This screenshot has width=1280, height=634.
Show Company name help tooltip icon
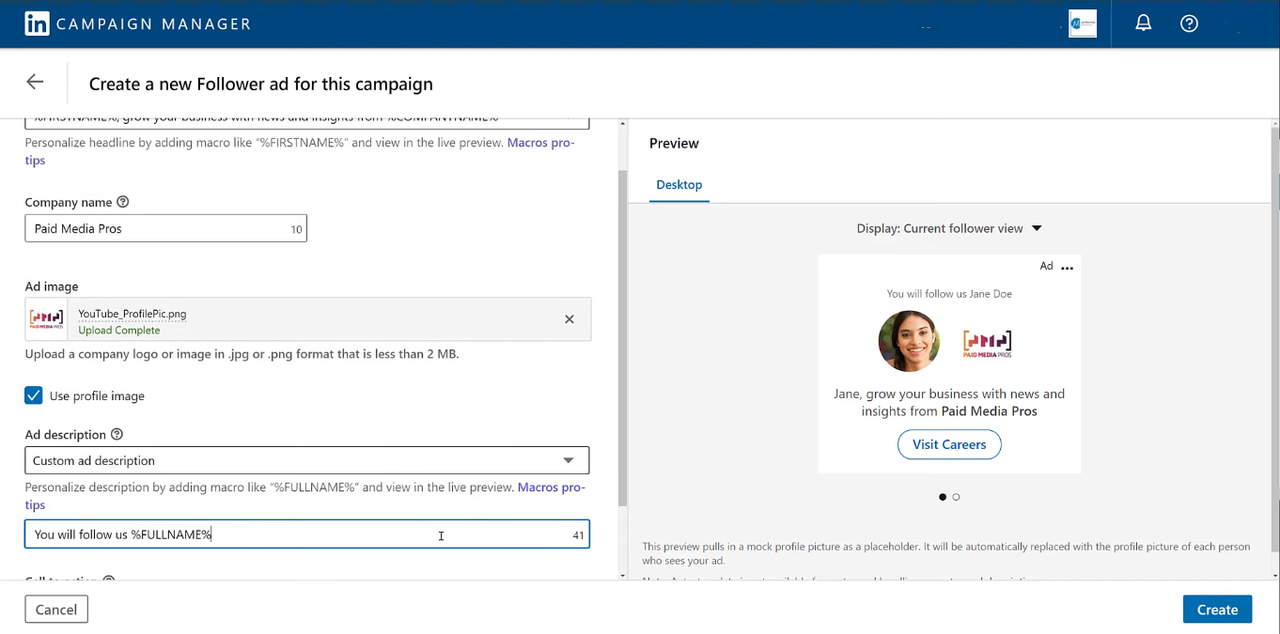pos(123,202)
